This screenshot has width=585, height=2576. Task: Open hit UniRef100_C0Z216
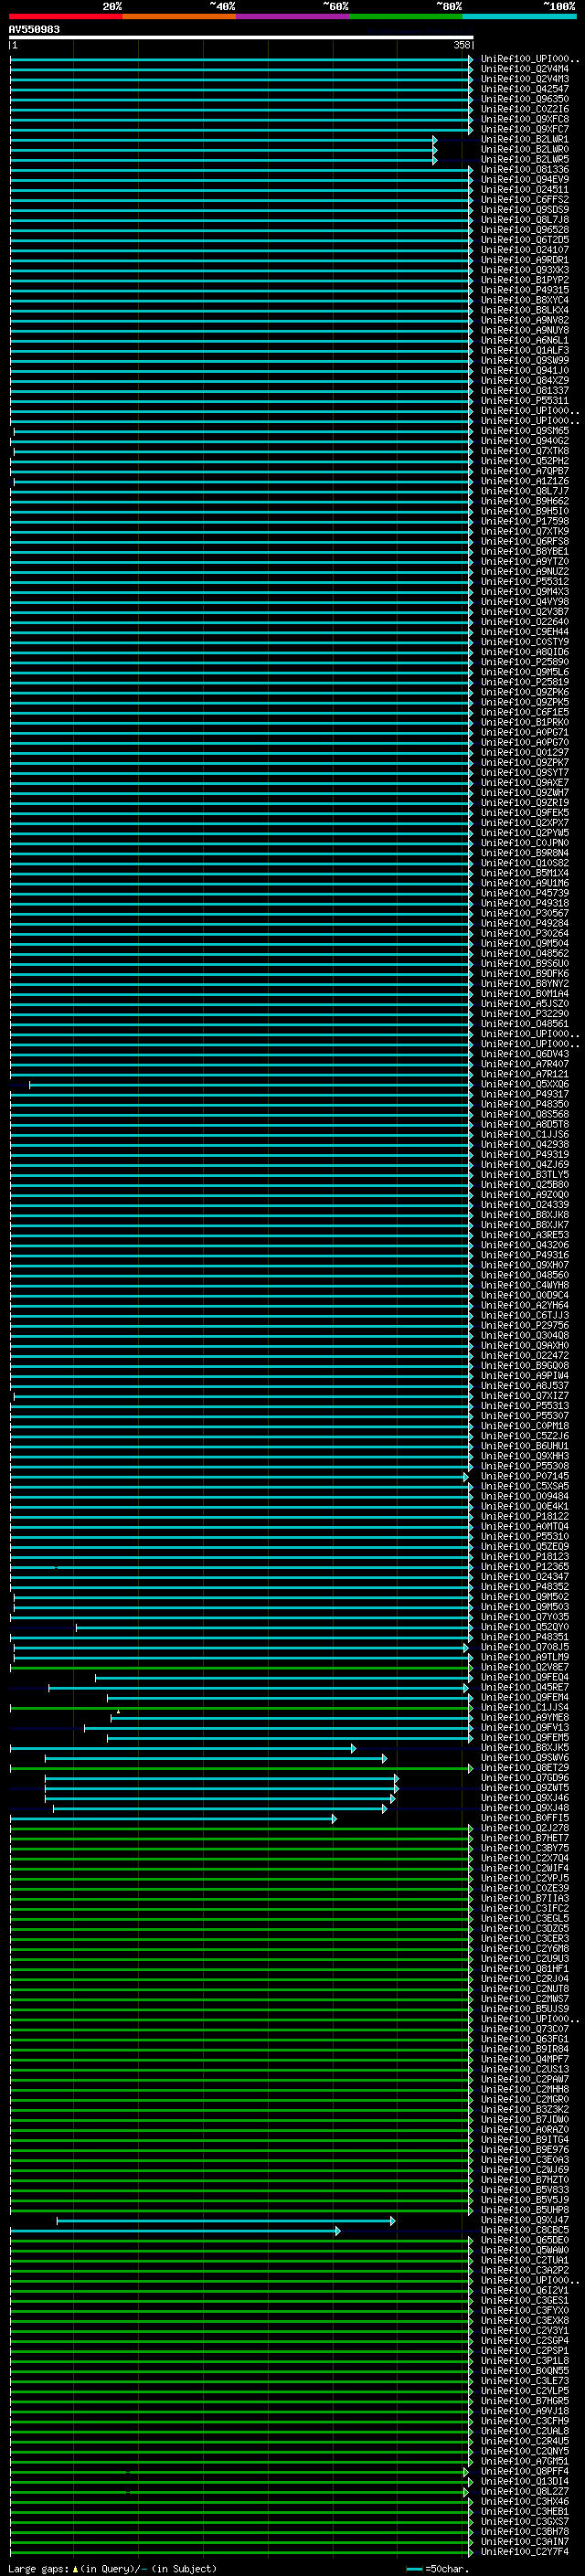(525, 109)
